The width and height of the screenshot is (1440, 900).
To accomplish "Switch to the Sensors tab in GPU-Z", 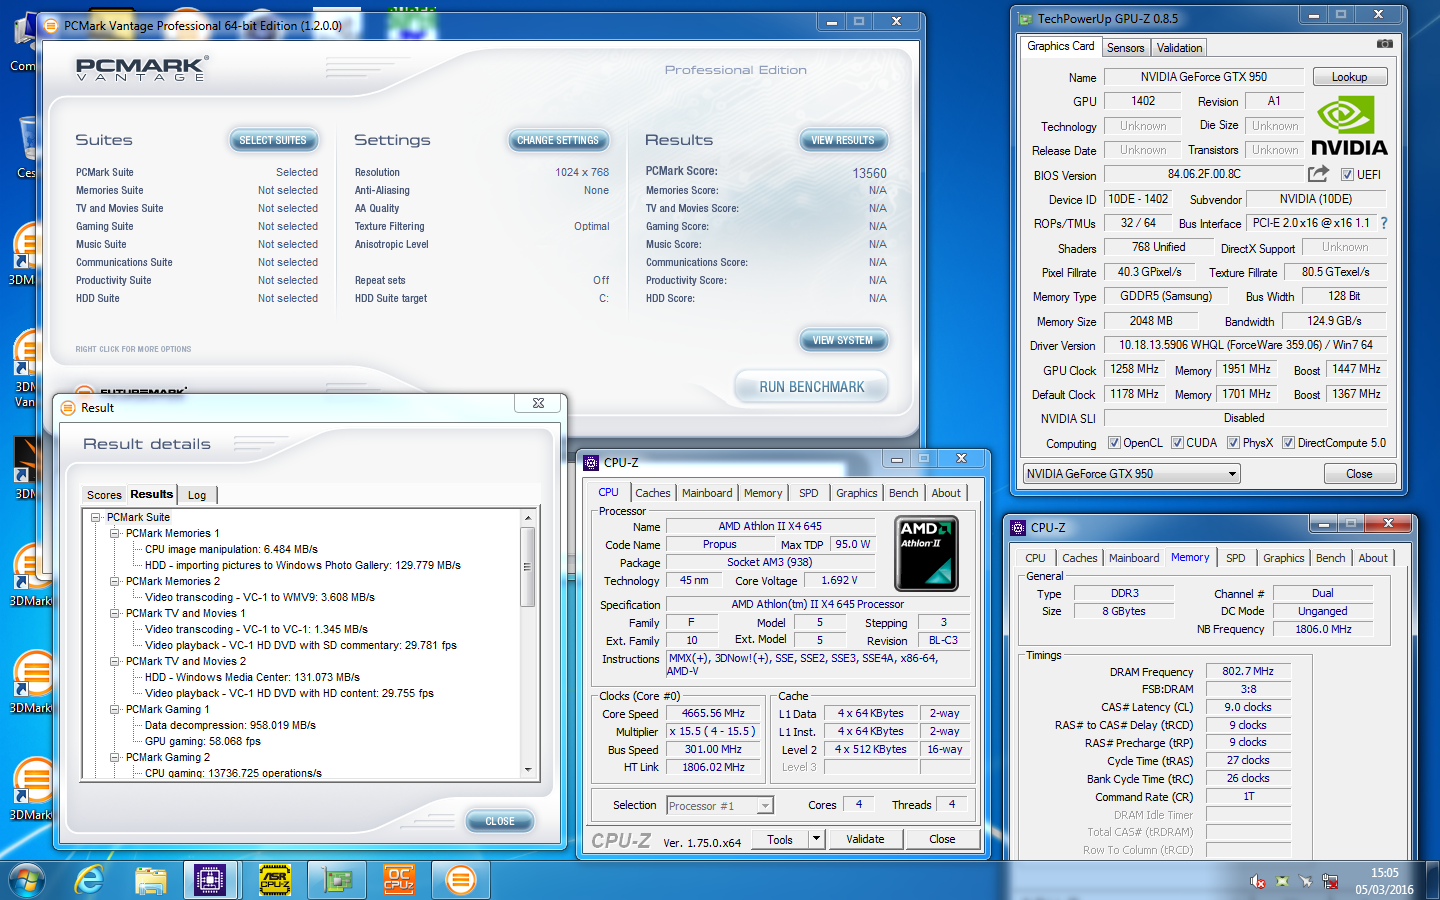I will pos(1125,48).
